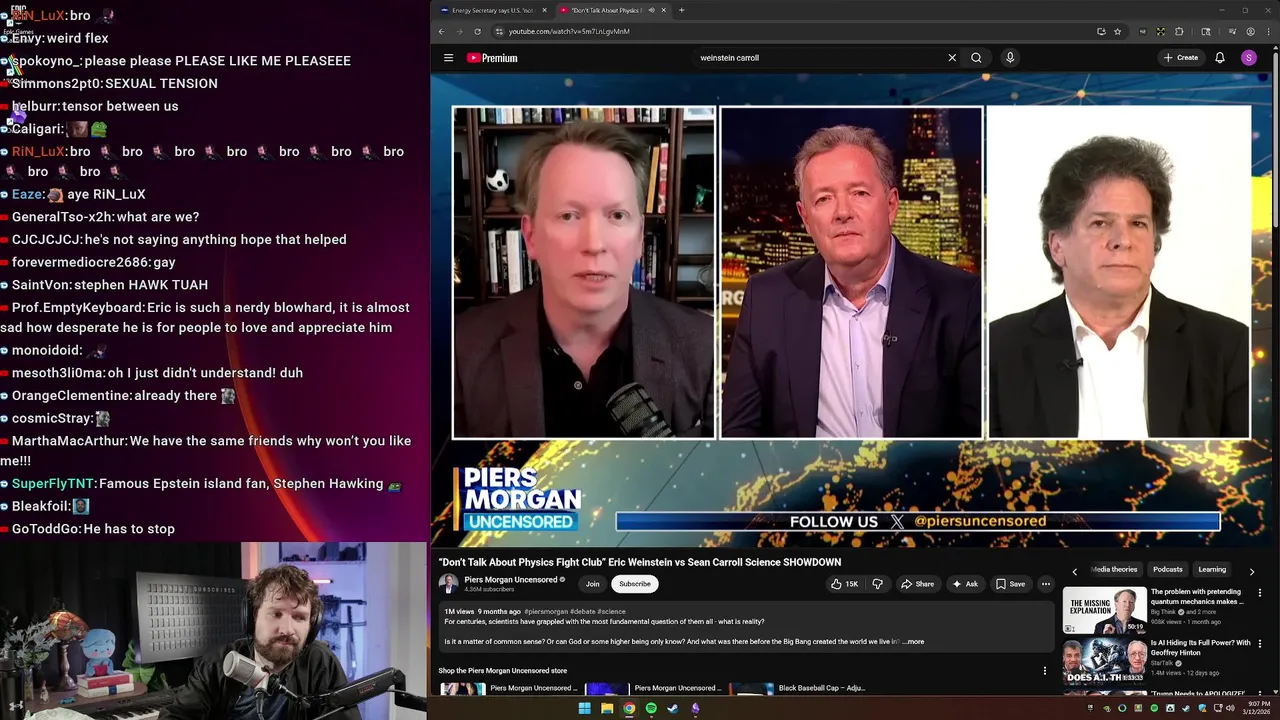Open Steam from the taskbar

[673, 709]
